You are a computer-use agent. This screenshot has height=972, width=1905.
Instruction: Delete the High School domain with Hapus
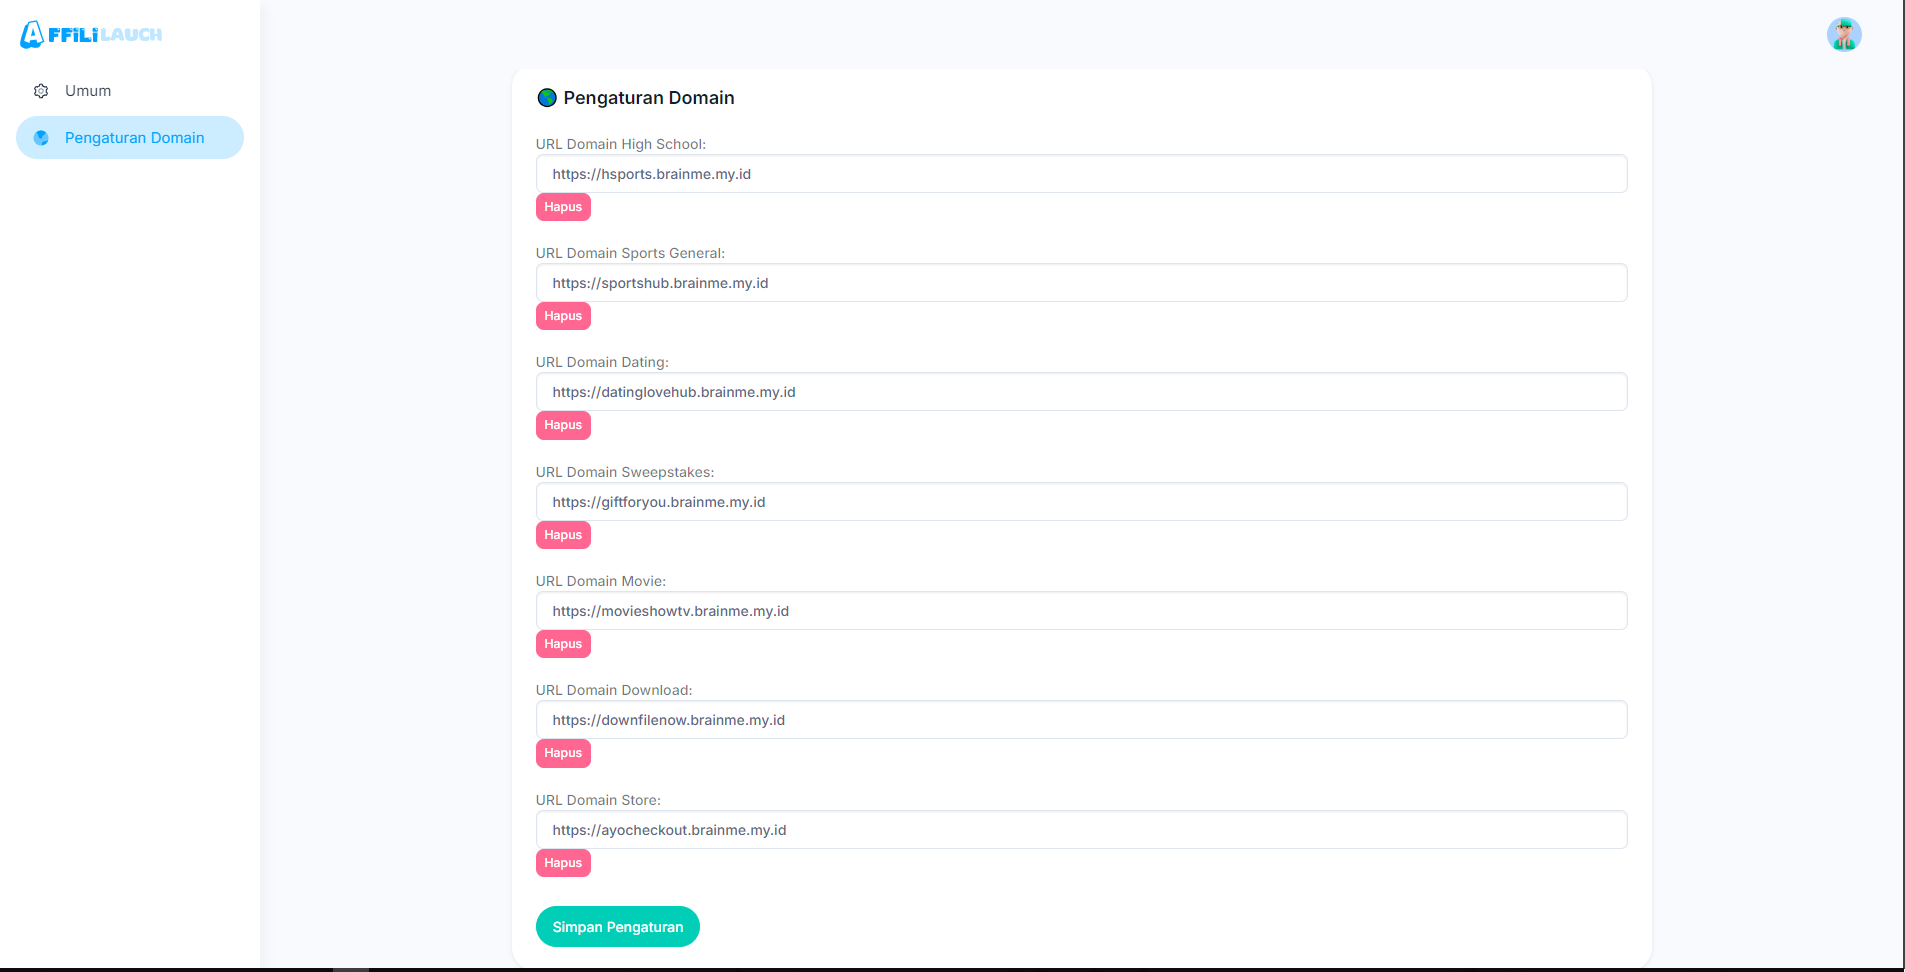click(563, 207)
